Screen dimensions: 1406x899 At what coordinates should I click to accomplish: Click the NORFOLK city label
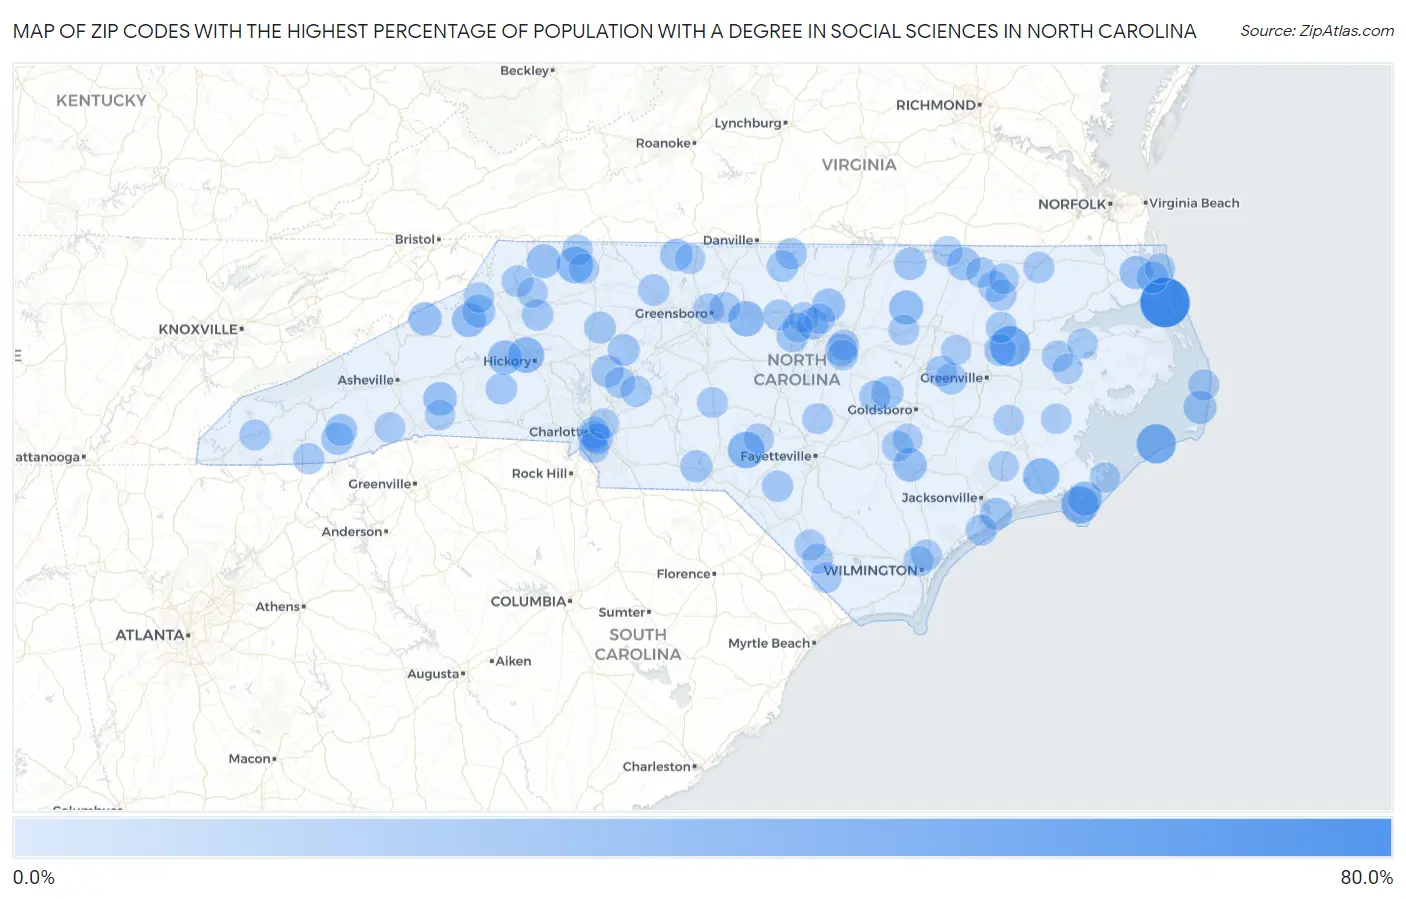click(x=1072, y=204)
